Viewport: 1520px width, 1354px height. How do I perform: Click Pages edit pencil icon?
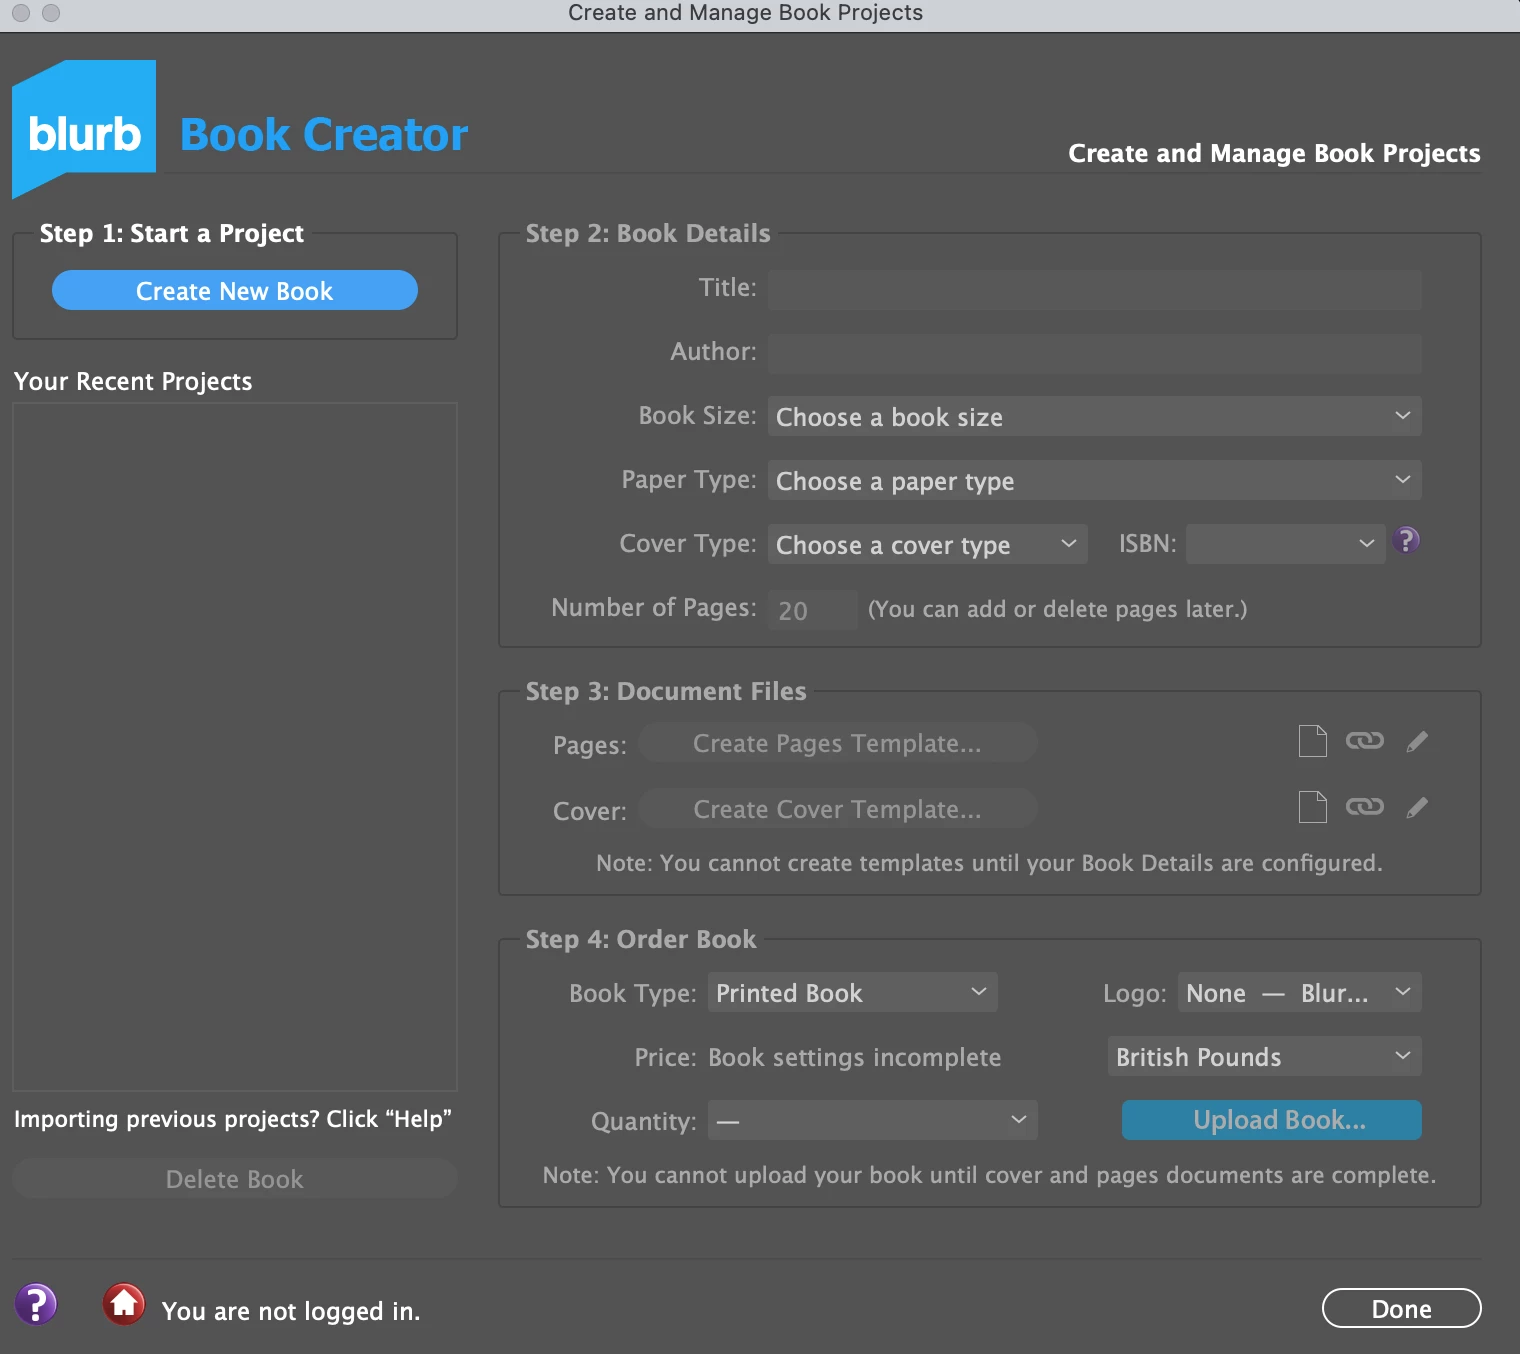[x=1417, y=741]
